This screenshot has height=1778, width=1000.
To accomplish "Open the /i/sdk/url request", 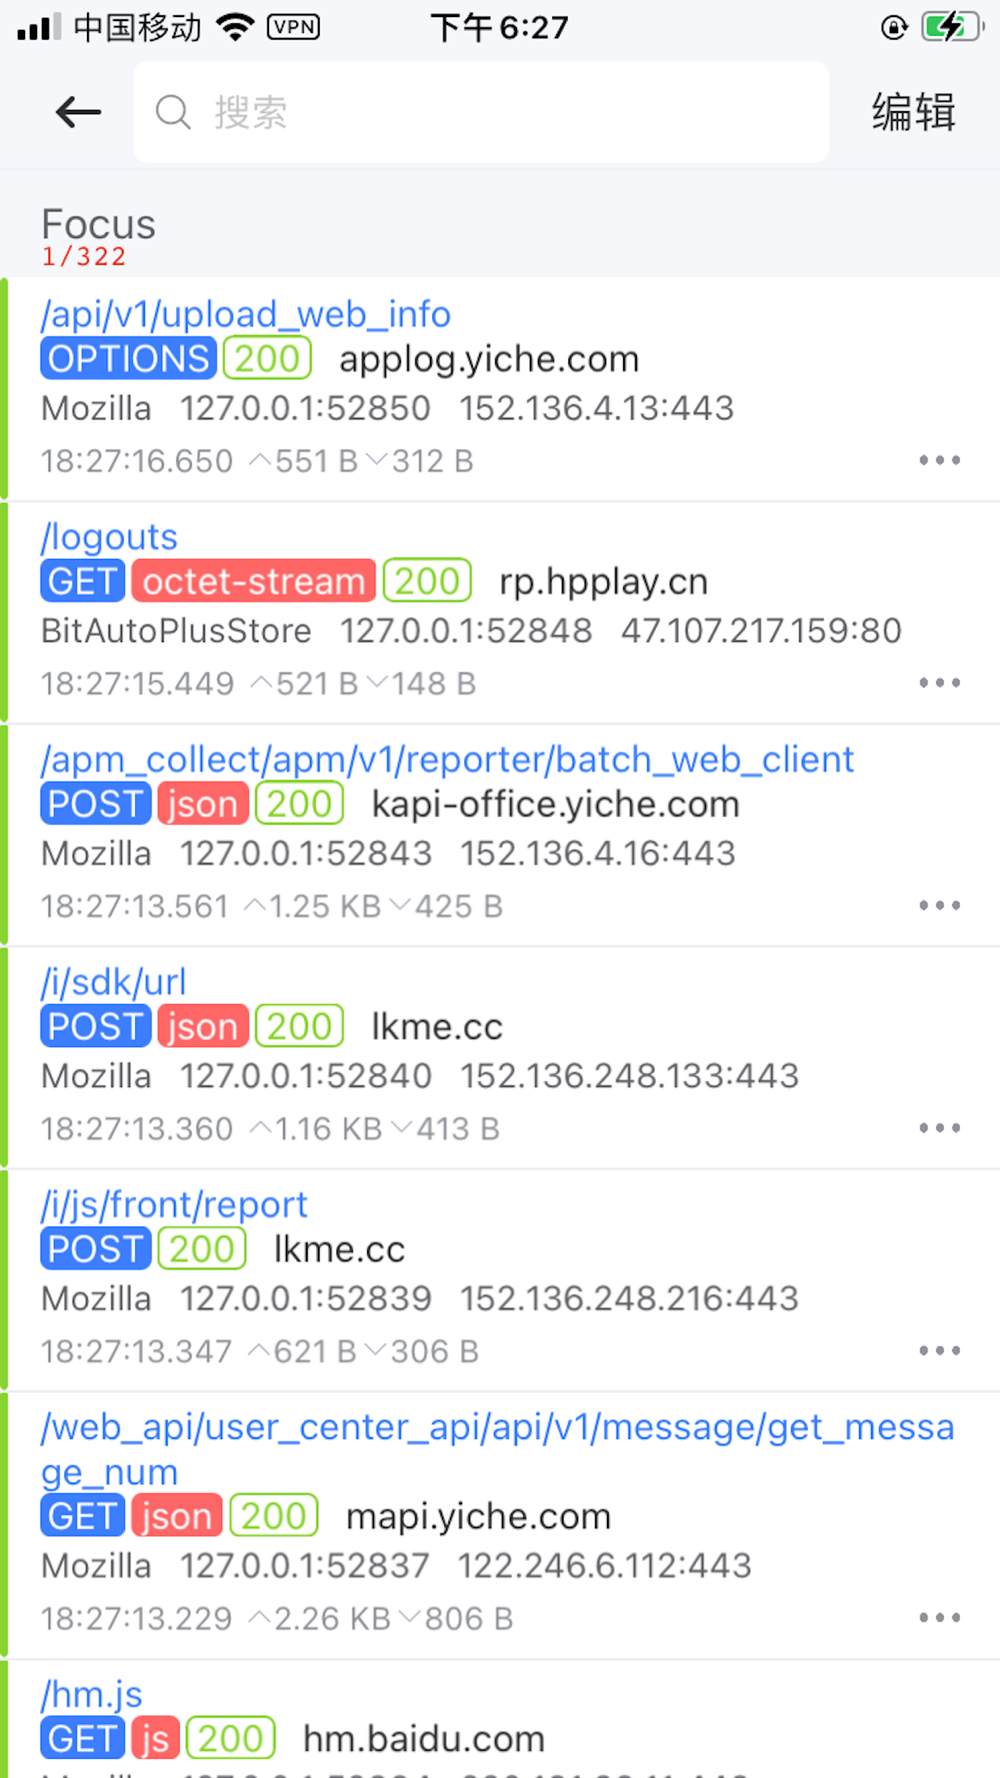I will 500,1057.
